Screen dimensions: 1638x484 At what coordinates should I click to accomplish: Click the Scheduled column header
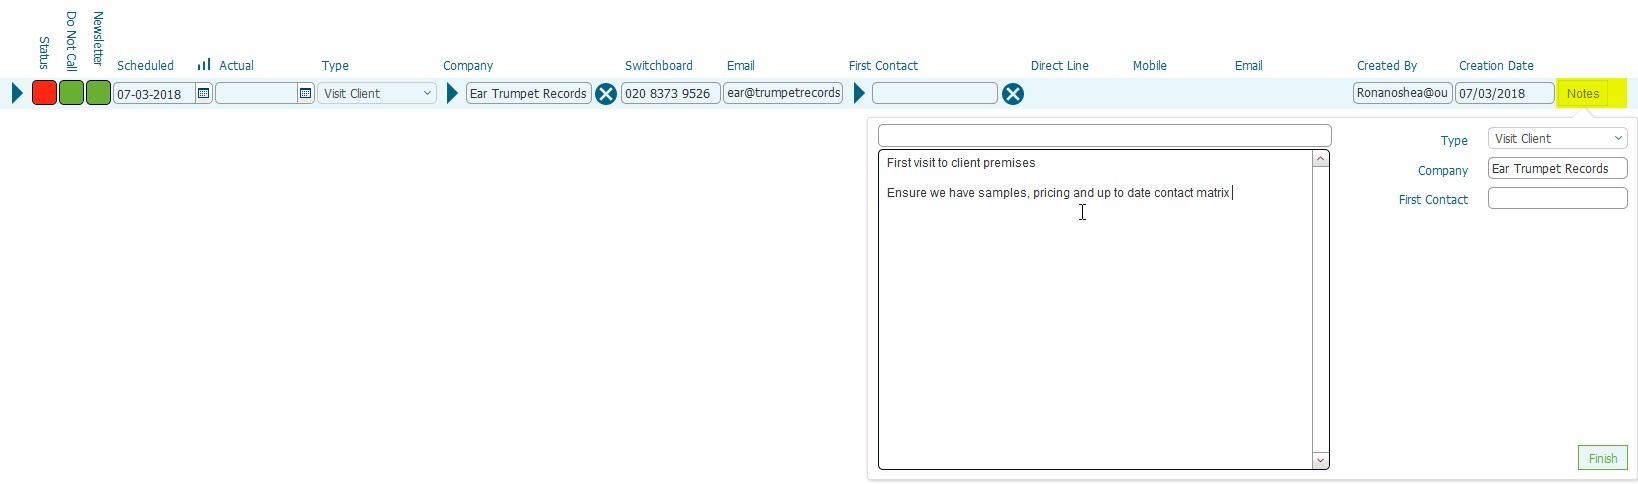145,65
